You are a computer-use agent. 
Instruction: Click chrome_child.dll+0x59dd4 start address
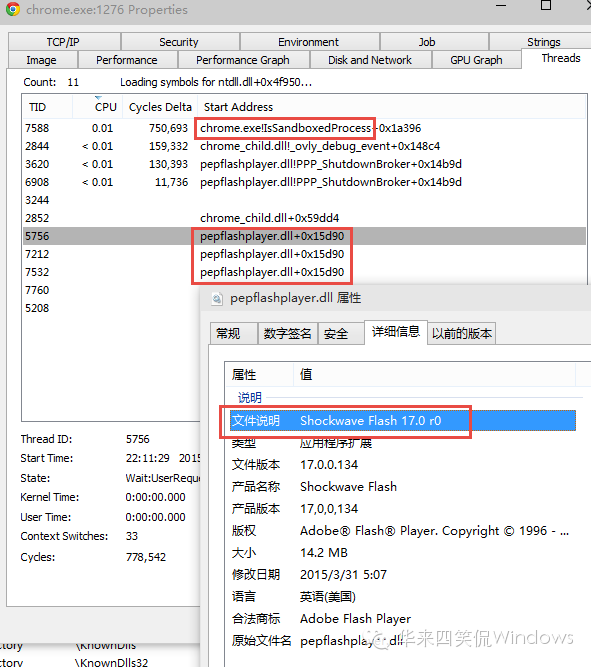click(x=269, y=218)
